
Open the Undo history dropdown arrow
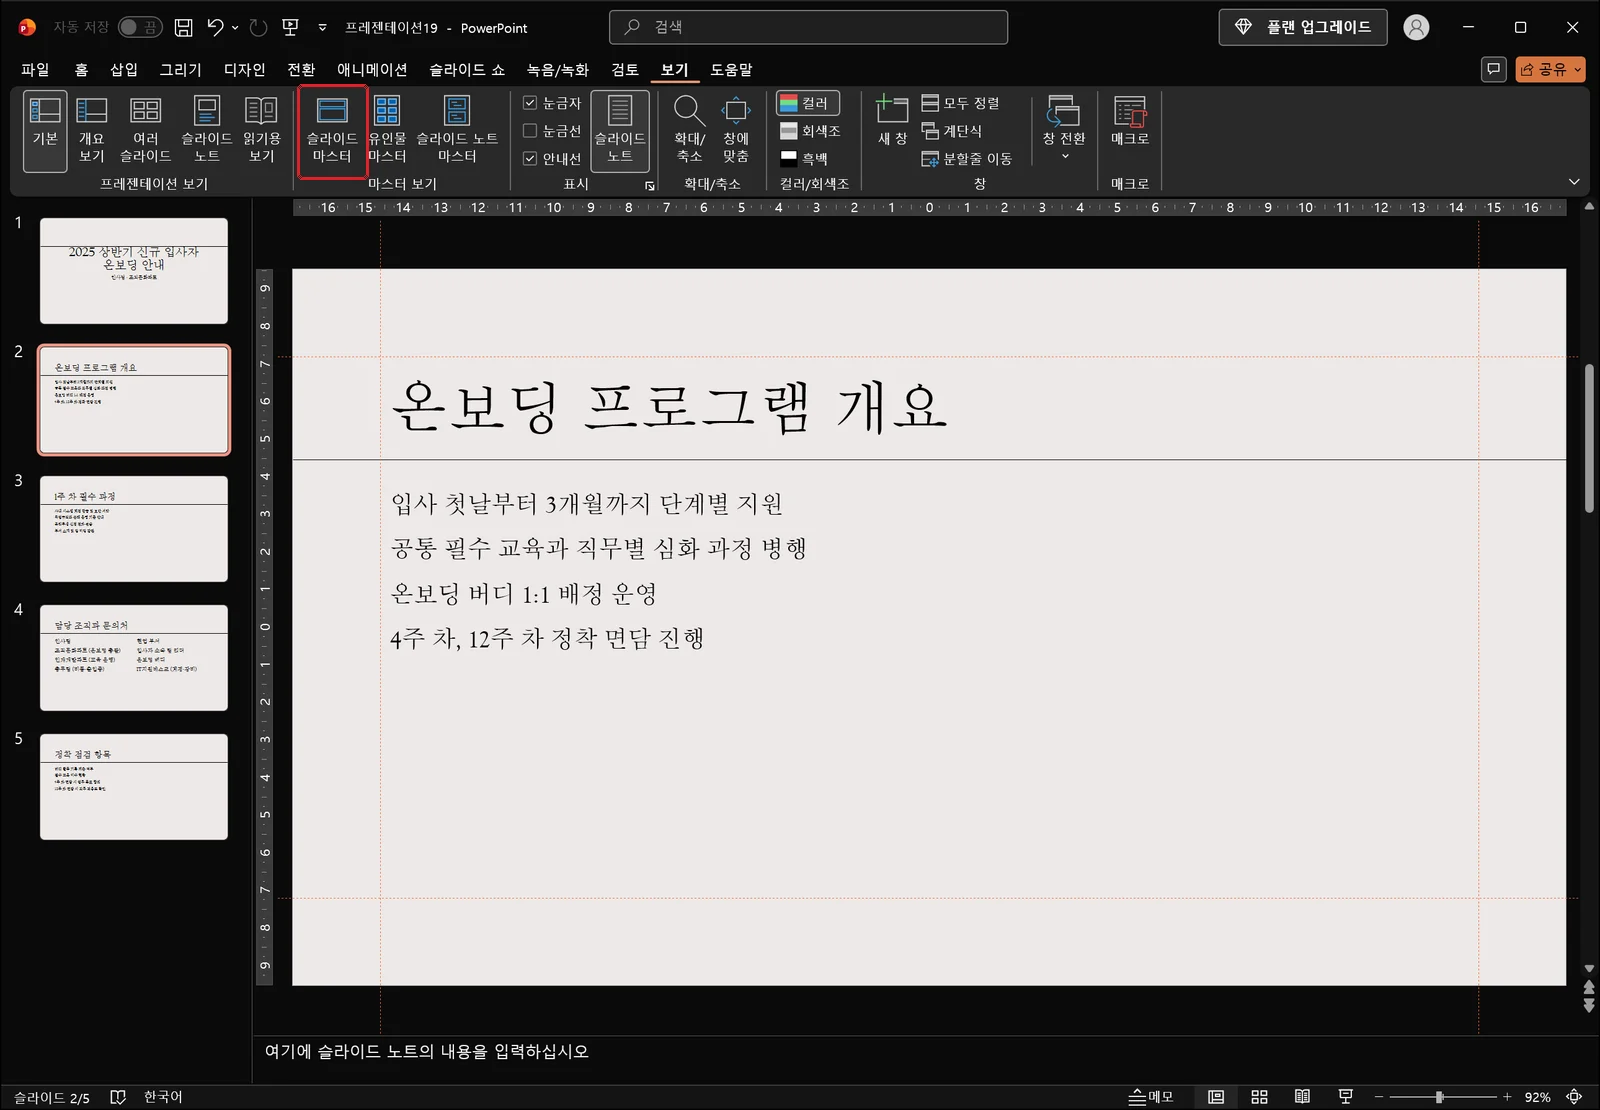tap(235, 28)
